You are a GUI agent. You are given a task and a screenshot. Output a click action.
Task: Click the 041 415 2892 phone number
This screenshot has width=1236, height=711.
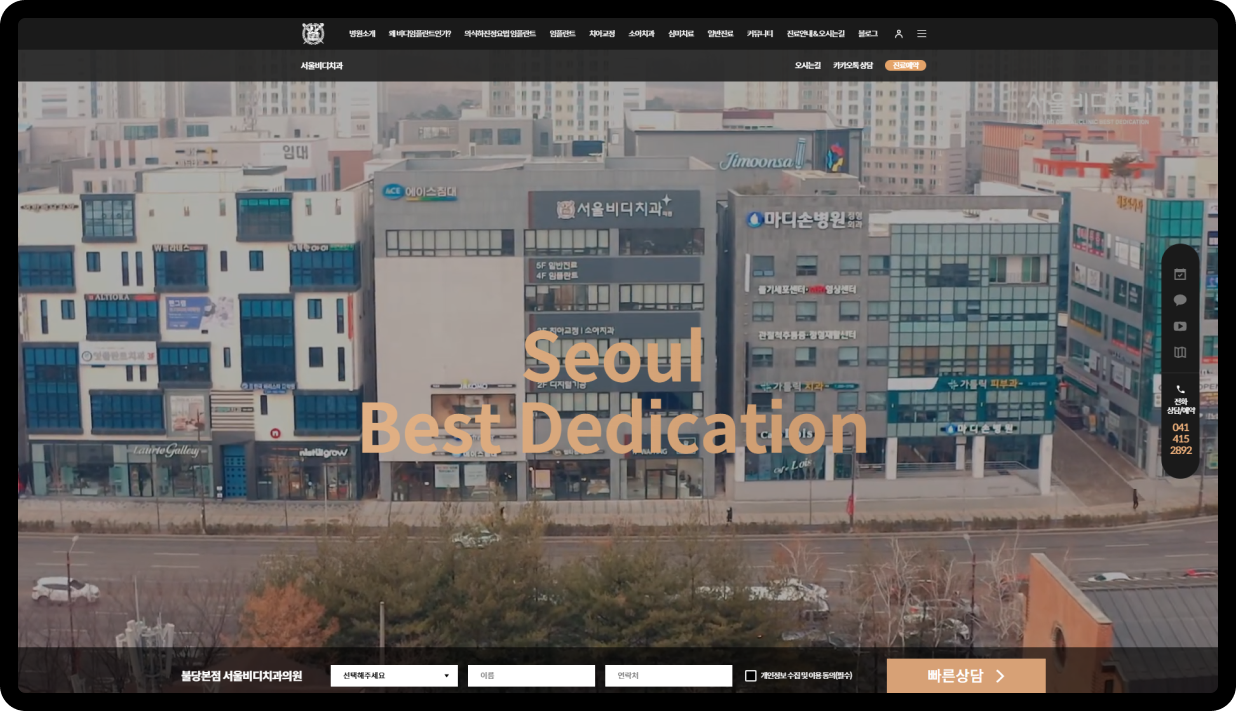click(x=1181, y=439)
